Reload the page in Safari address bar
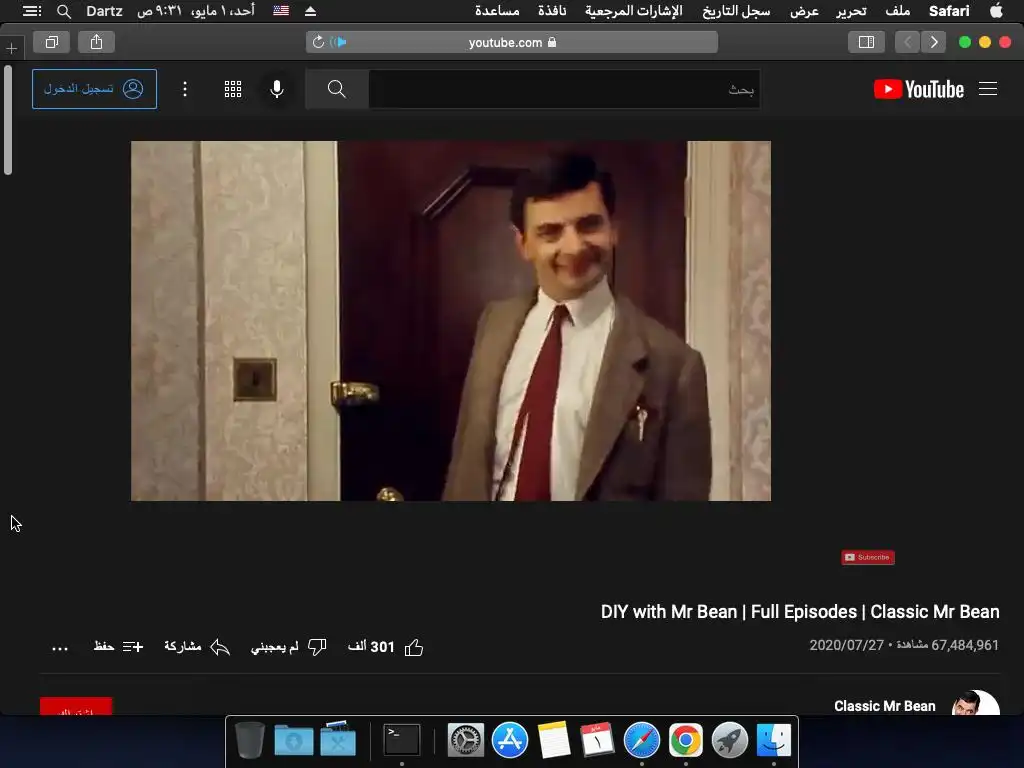Viewport: 1024px width, 768px height. click(318, 42)
